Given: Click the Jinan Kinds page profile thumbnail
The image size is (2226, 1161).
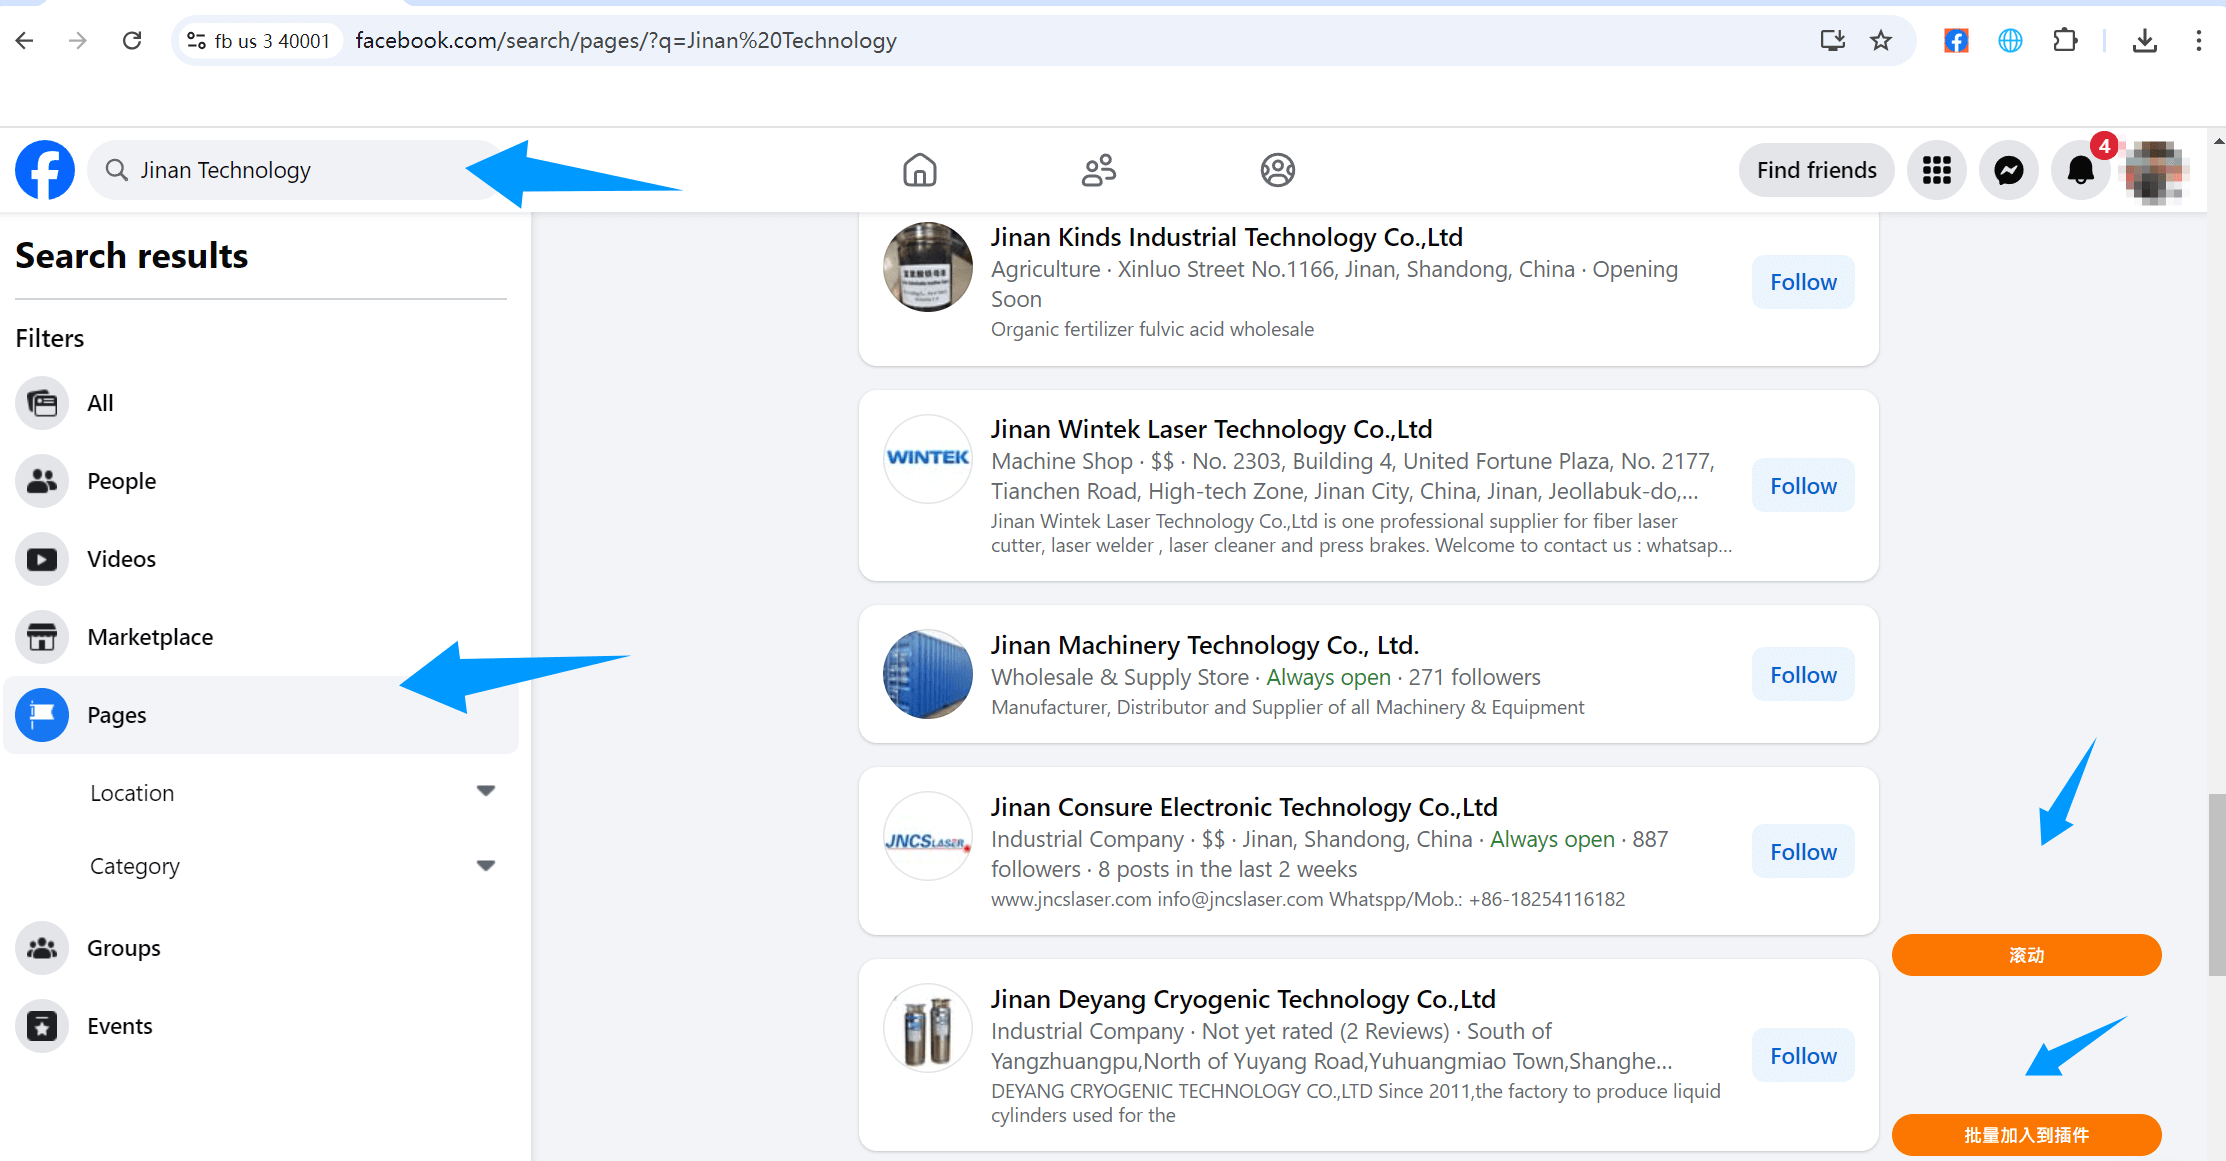Looking at the screenshot, I should click(928, 267).
